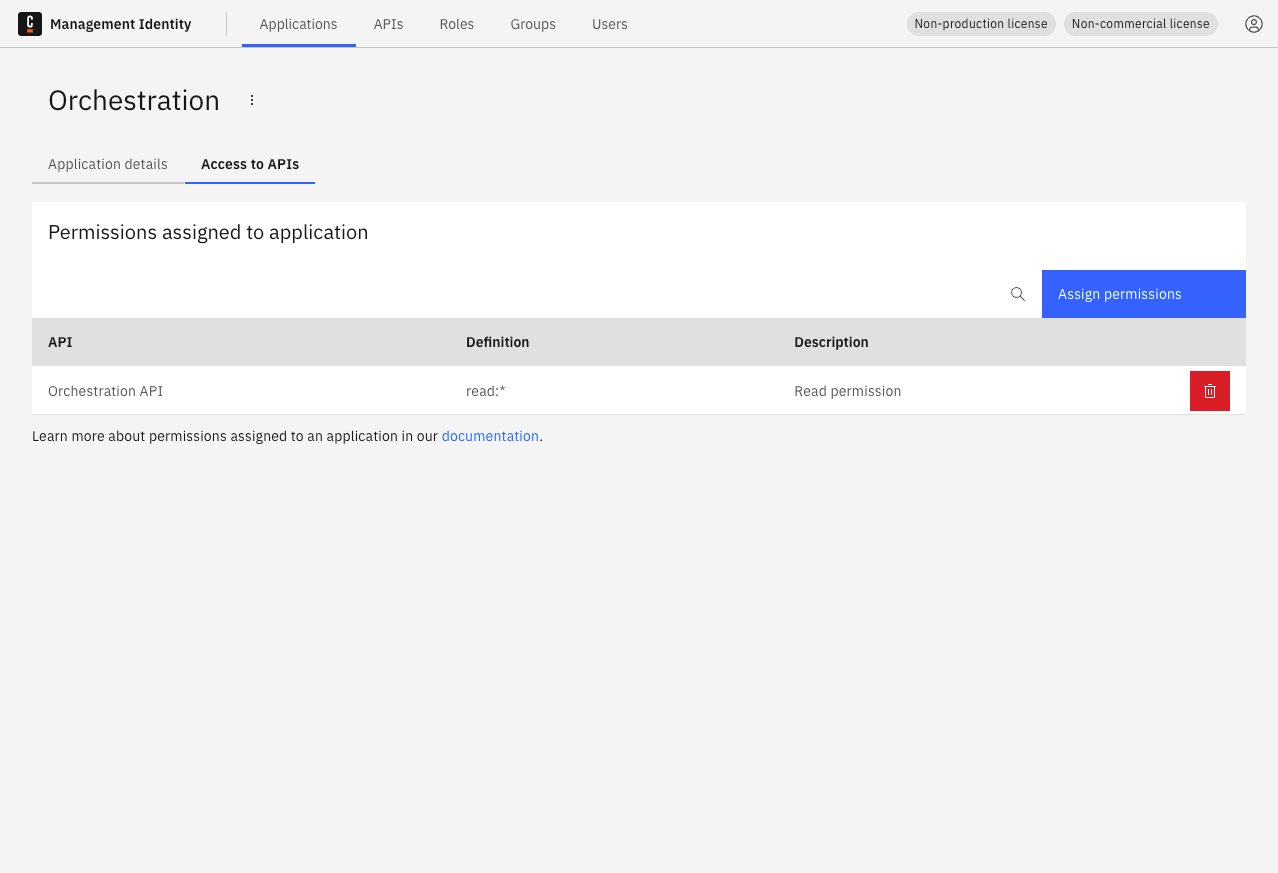The height and width of the screenshot is (873, 1278).
Task: Click the Assign permissions button
Action: (1120, 294)
